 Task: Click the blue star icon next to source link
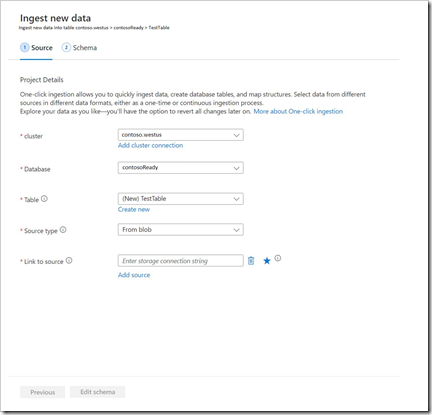click(267, 261)
